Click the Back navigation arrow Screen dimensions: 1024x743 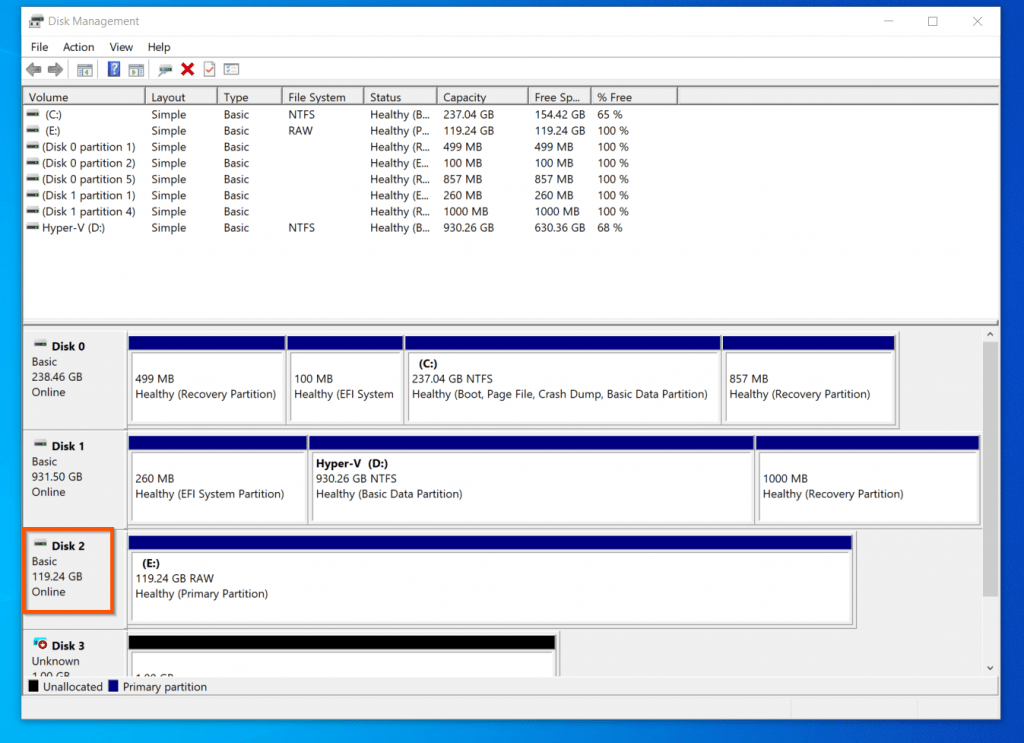click(x=33, y=69)
